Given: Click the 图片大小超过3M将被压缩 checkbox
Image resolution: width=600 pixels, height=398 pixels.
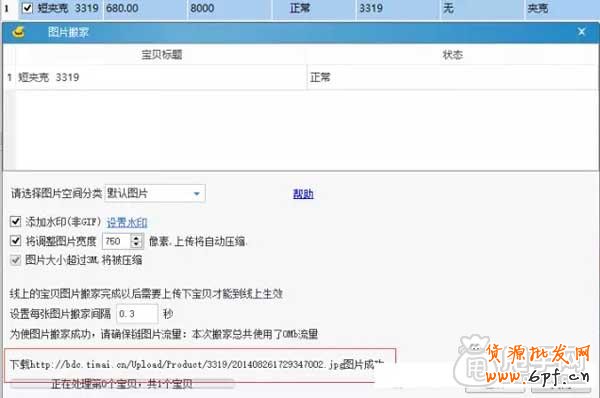Looking at the screenshot, I should (15, 260).
